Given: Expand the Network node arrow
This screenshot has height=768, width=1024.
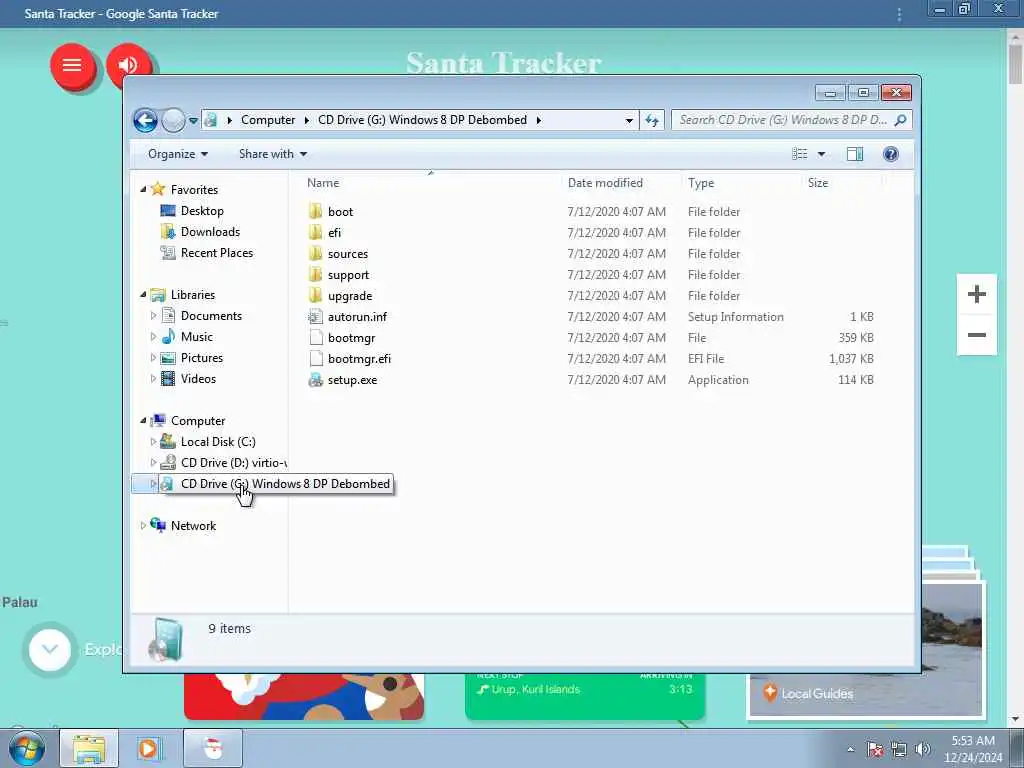Looking at the screenshot, I should pos(143,526).
